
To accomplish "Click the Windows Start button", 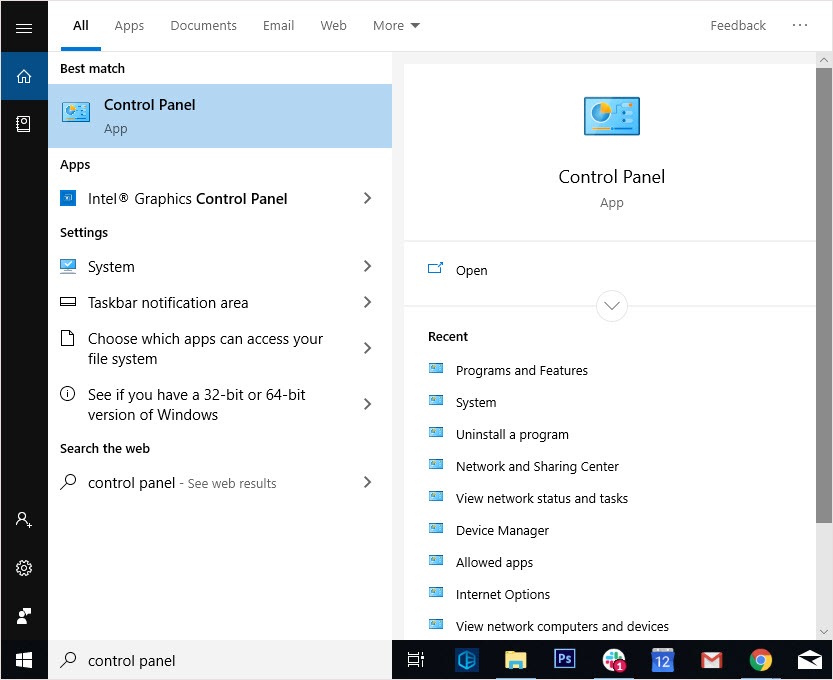I will point(24,660).
